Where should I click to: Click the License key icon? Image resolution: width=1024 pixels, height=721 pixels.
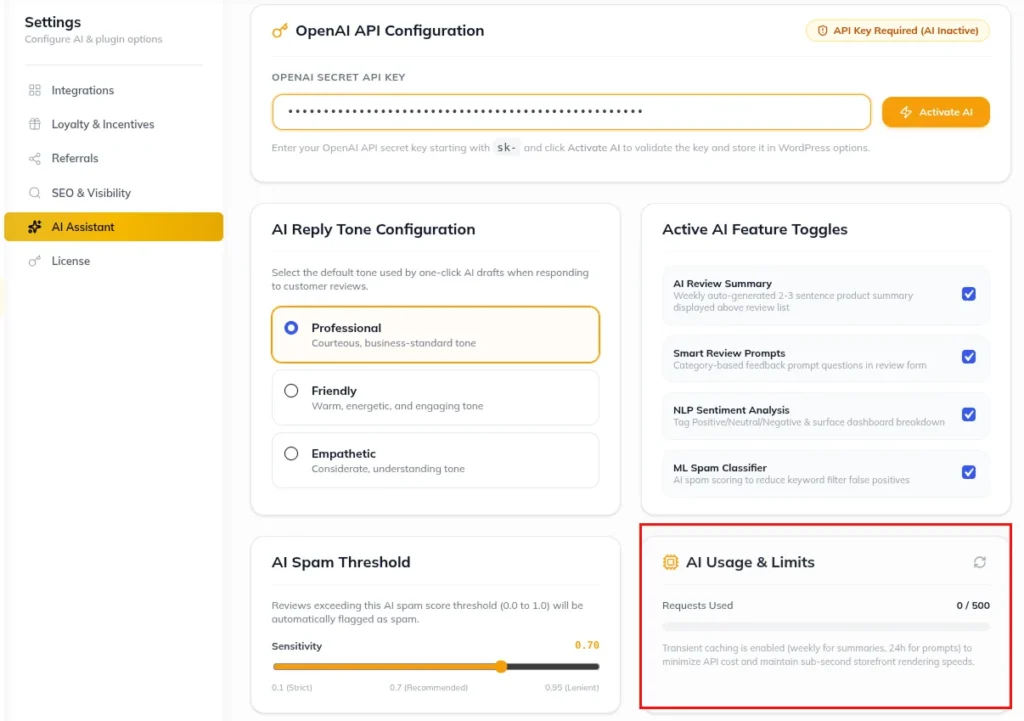[x=35, y=261]
